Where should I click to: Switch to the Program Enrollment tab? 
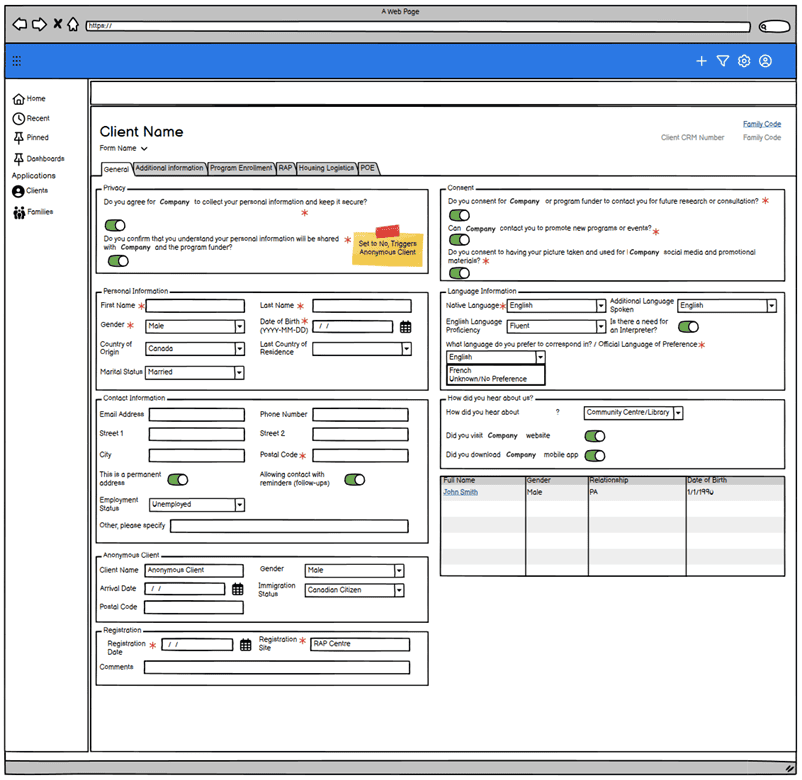click(241, 168)
